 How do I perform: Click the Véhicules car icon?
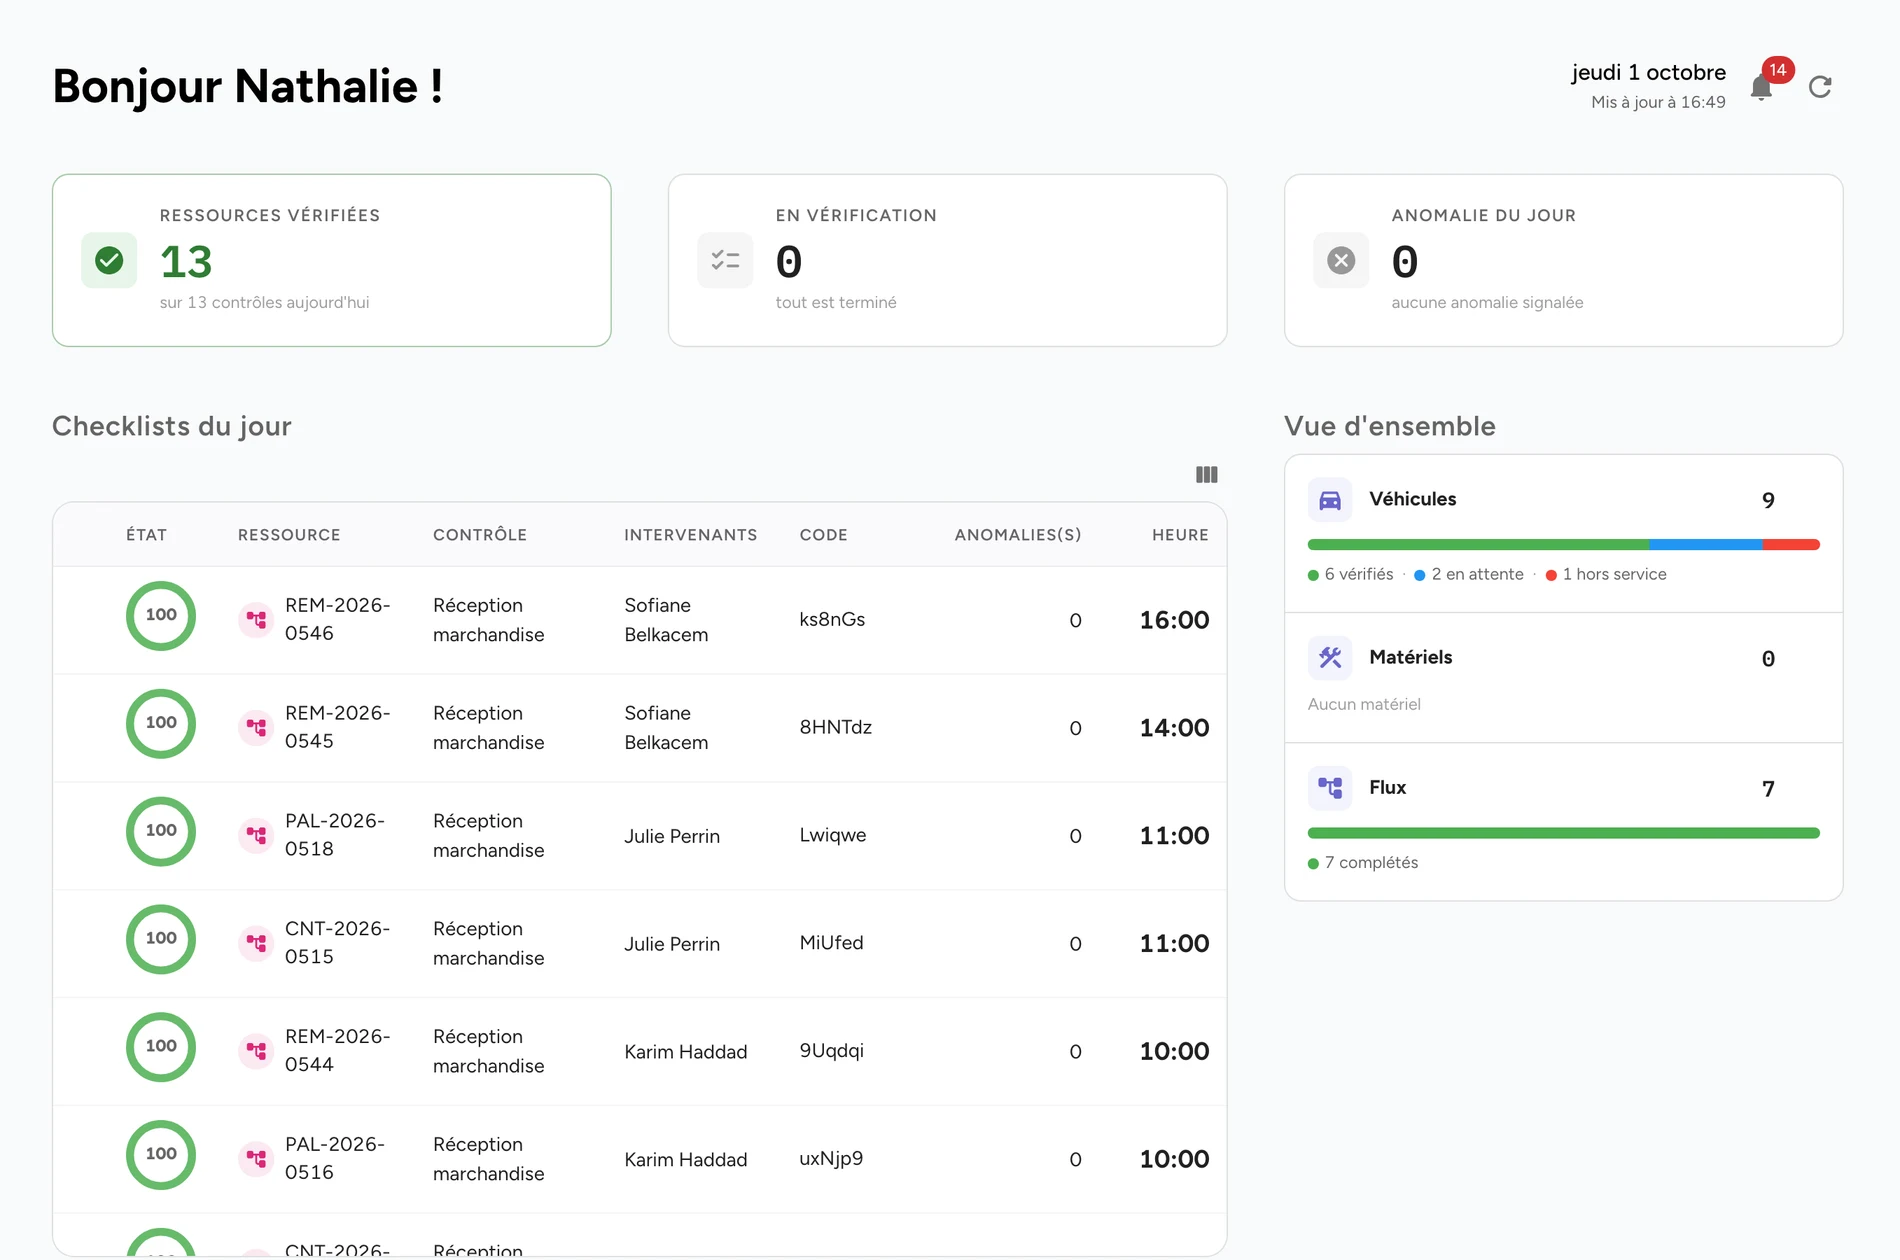pyautogui.click(x=1330, y=500)
